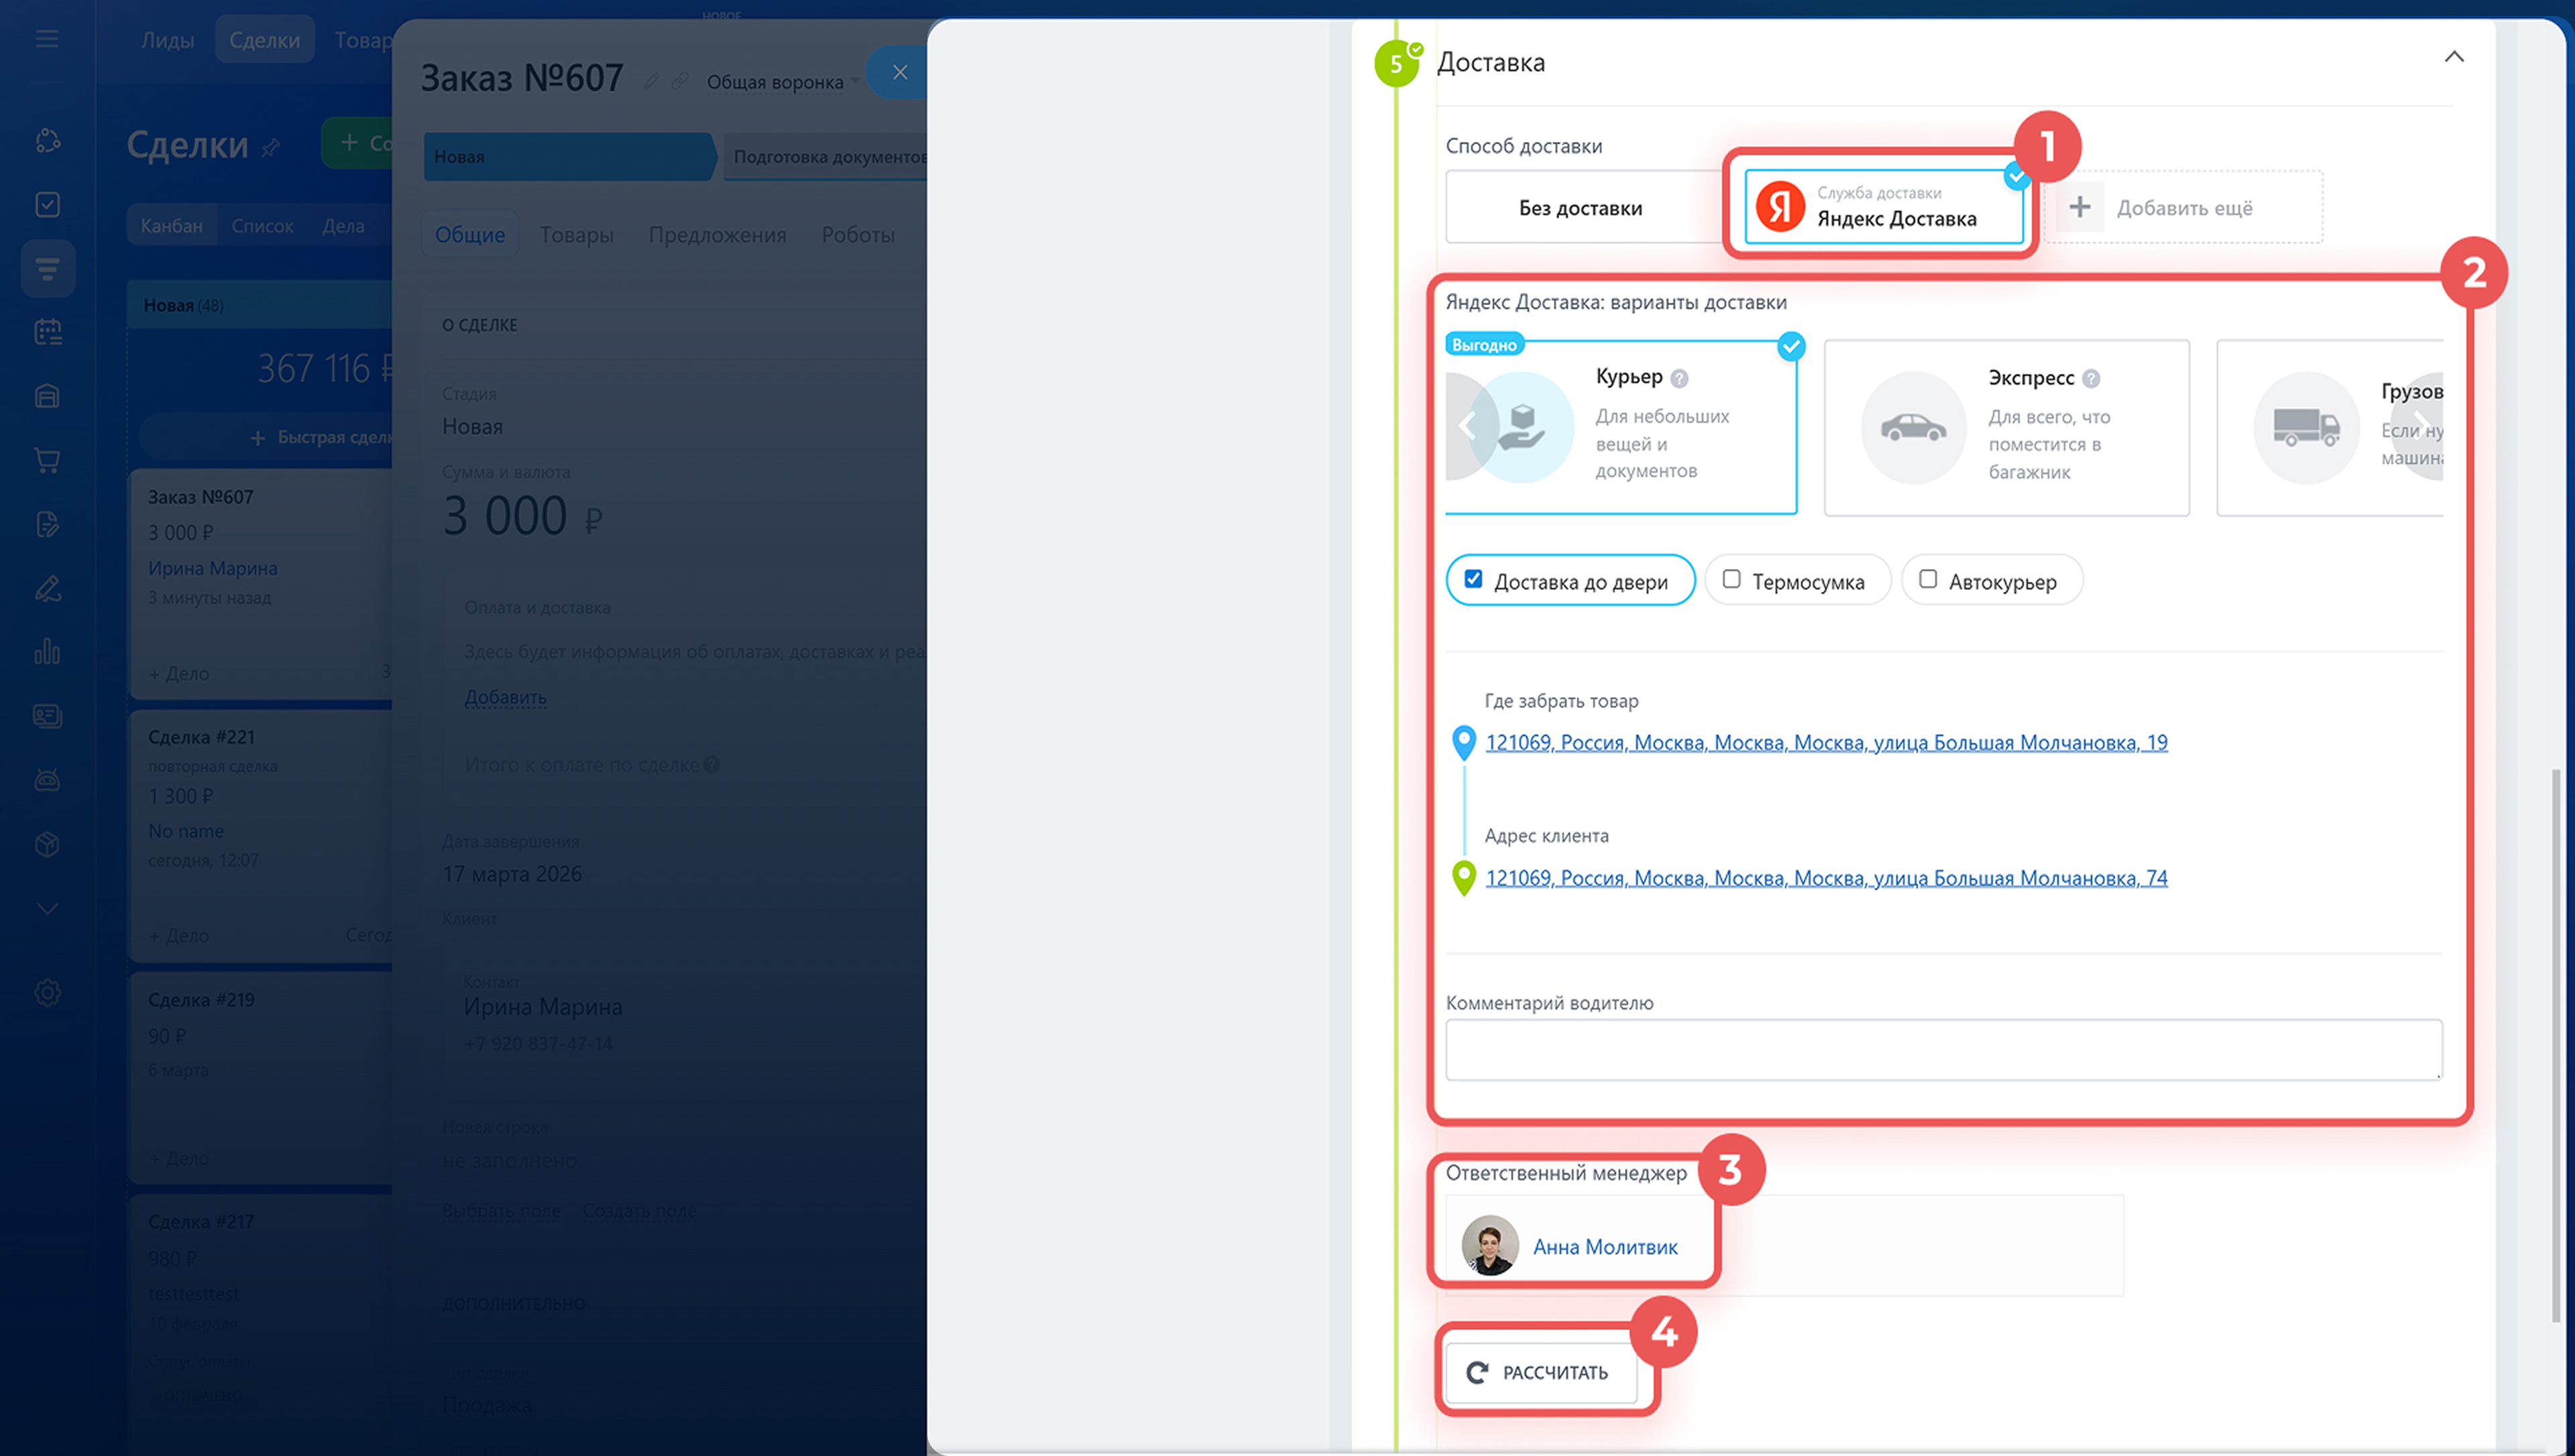Viewport: 2575px width, 1456px height.
Task: Switch to the Лиды tab
Action: [167, 40]
